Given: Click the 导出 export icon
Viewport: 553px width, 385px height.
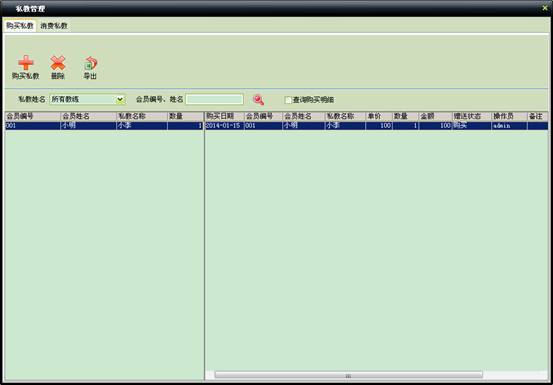Looking at the screenshot, I should click(90, 63).
